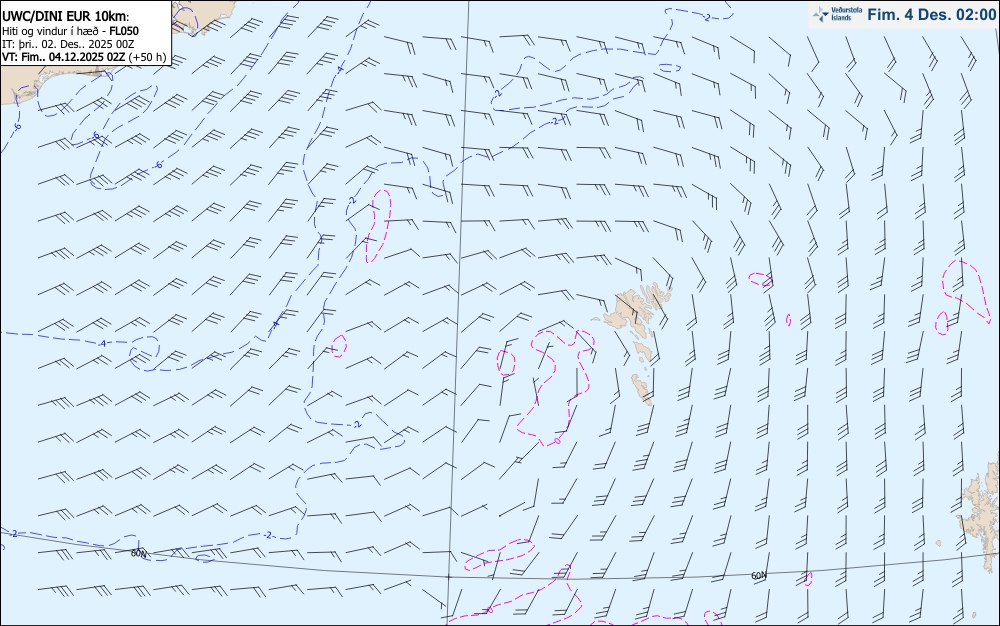Click the 'Fim. 4 Des. 02:00' timestamp
The width and height of the screenshot is (1000, 626).
click(x=931, y=14)
